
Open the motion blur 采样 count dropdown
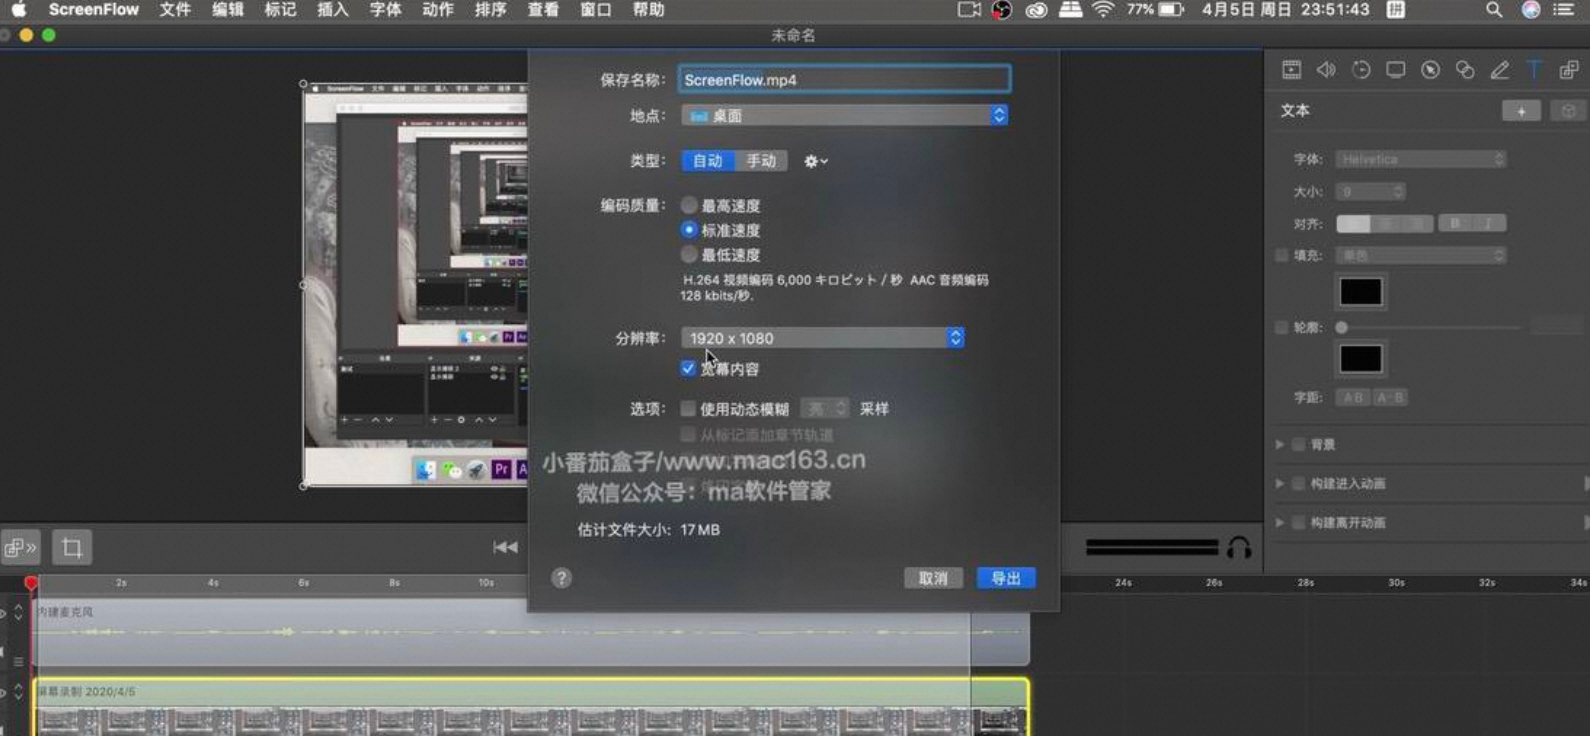point(825,408)
